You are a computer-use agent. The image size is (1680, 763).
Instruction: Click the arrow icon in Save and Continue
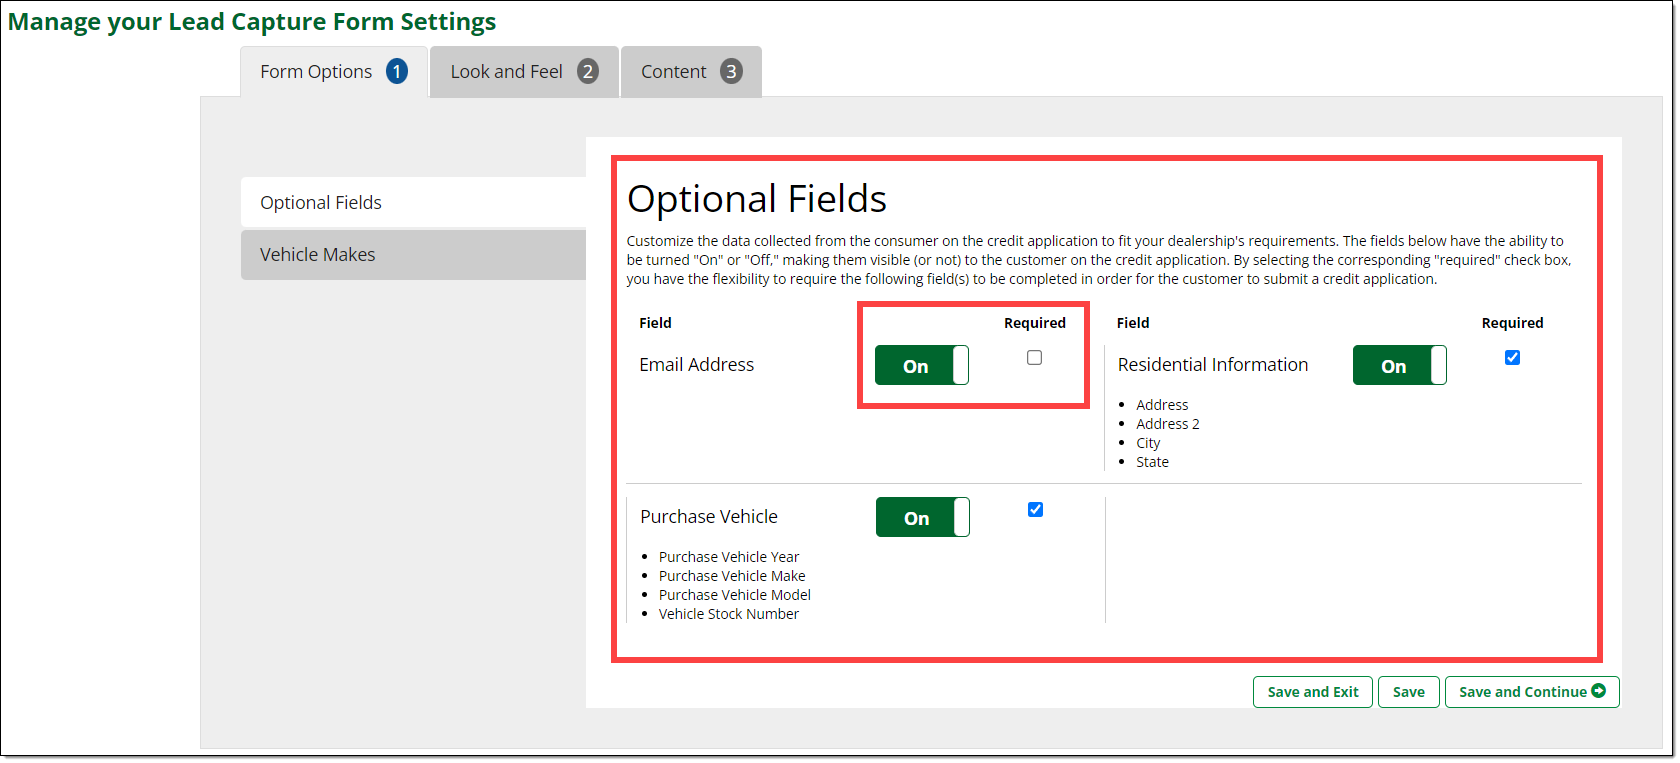coord(1598,691)
